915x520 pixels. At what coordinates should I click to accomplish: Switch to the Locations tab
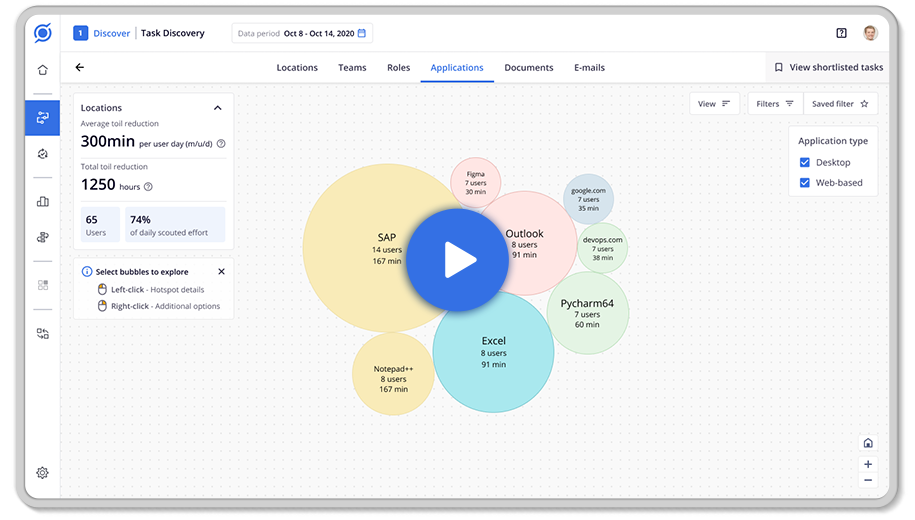297,68
